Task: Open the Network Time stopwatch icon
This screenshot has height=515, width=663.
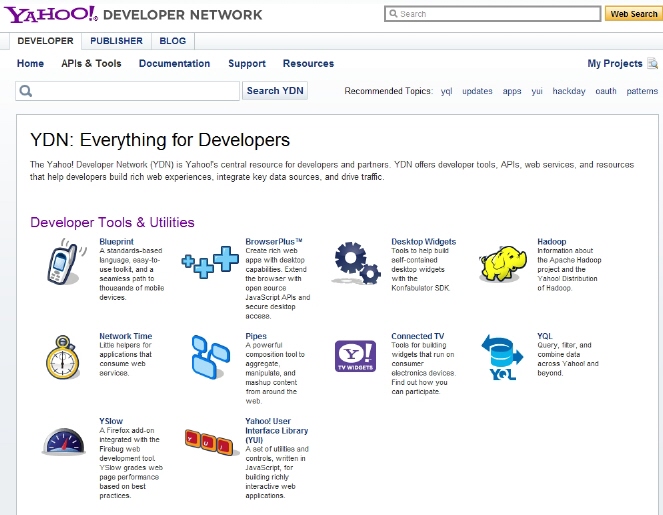Action: (63, 357)
